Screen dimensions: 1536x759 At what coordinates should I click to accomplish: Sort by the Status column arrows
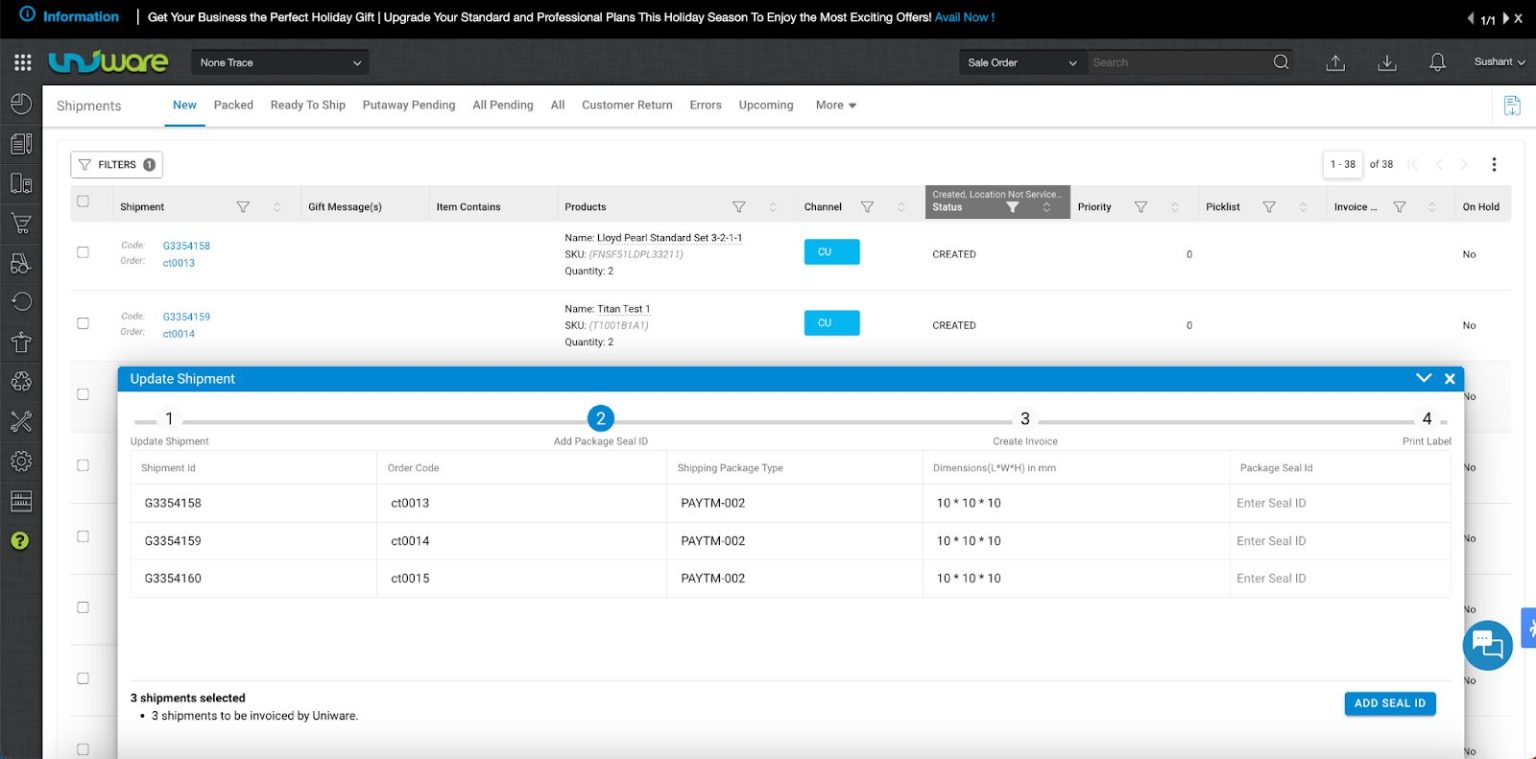tap(1046, 207)
